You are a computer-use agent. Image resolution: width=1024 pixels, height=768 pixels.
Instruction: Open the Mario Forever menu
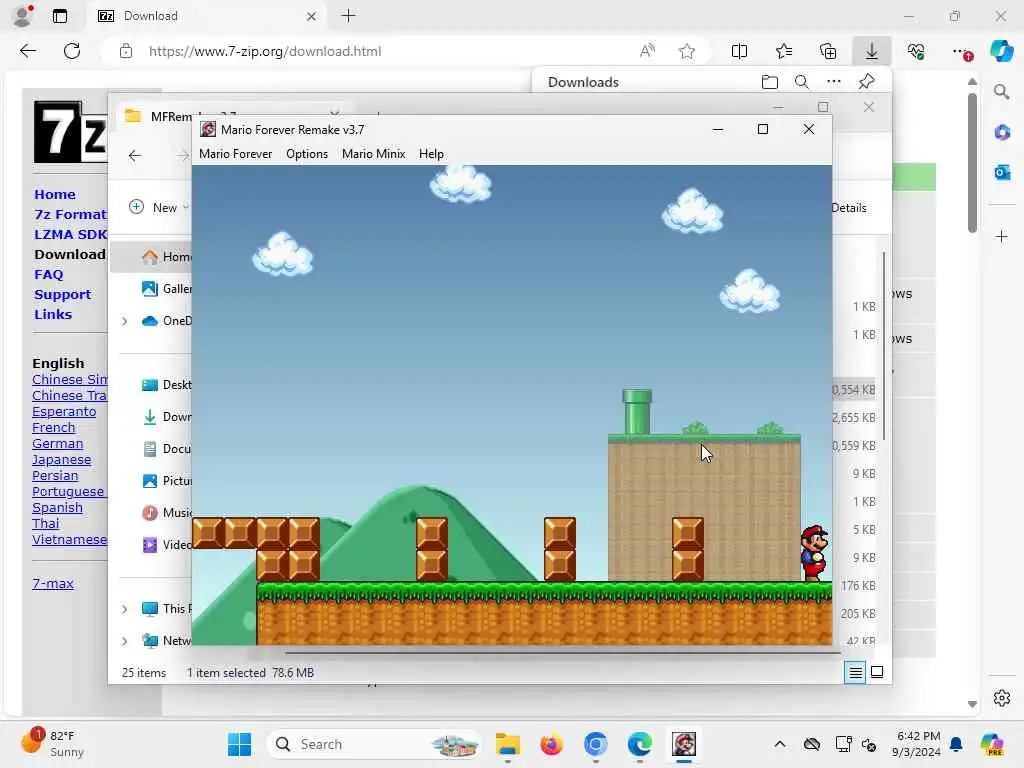click(235, 154)
